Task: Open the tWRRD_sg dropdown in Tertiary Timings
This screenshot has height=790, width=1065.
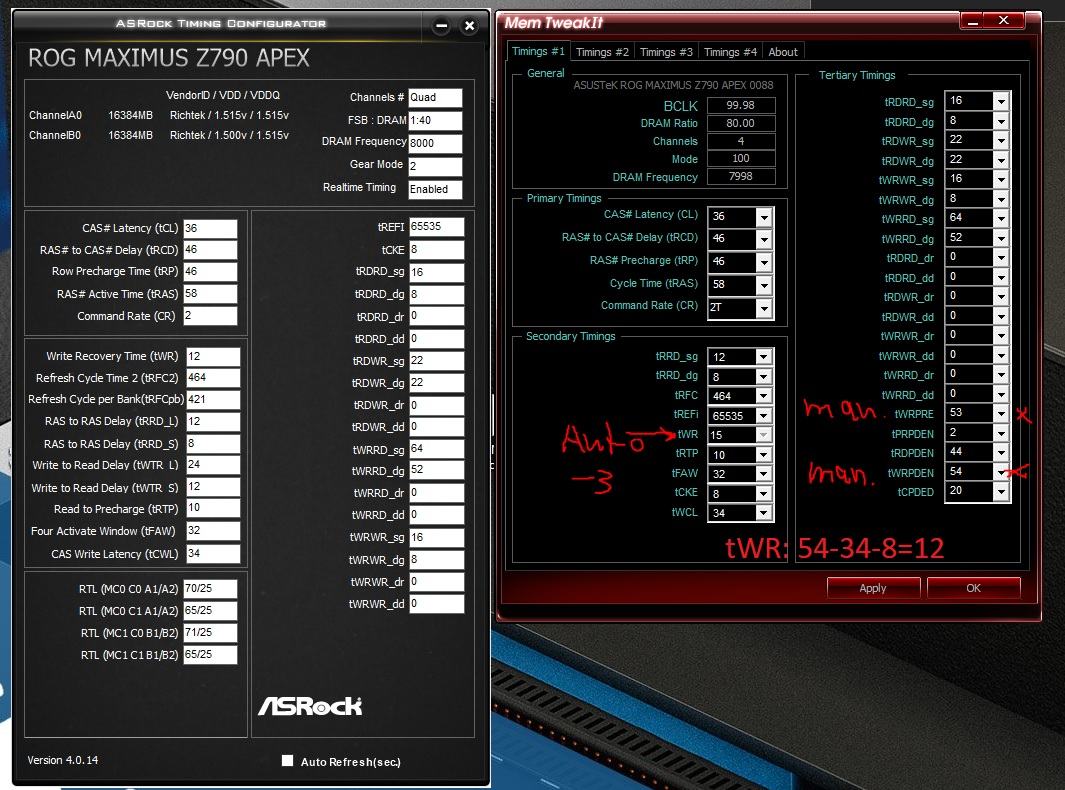Action: 1001,218
